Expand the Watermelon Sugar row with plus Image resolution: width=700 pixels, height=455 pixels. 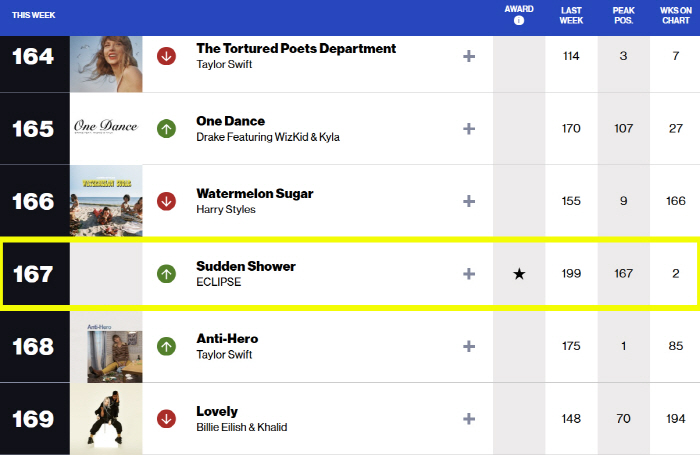tap(469, 201)
